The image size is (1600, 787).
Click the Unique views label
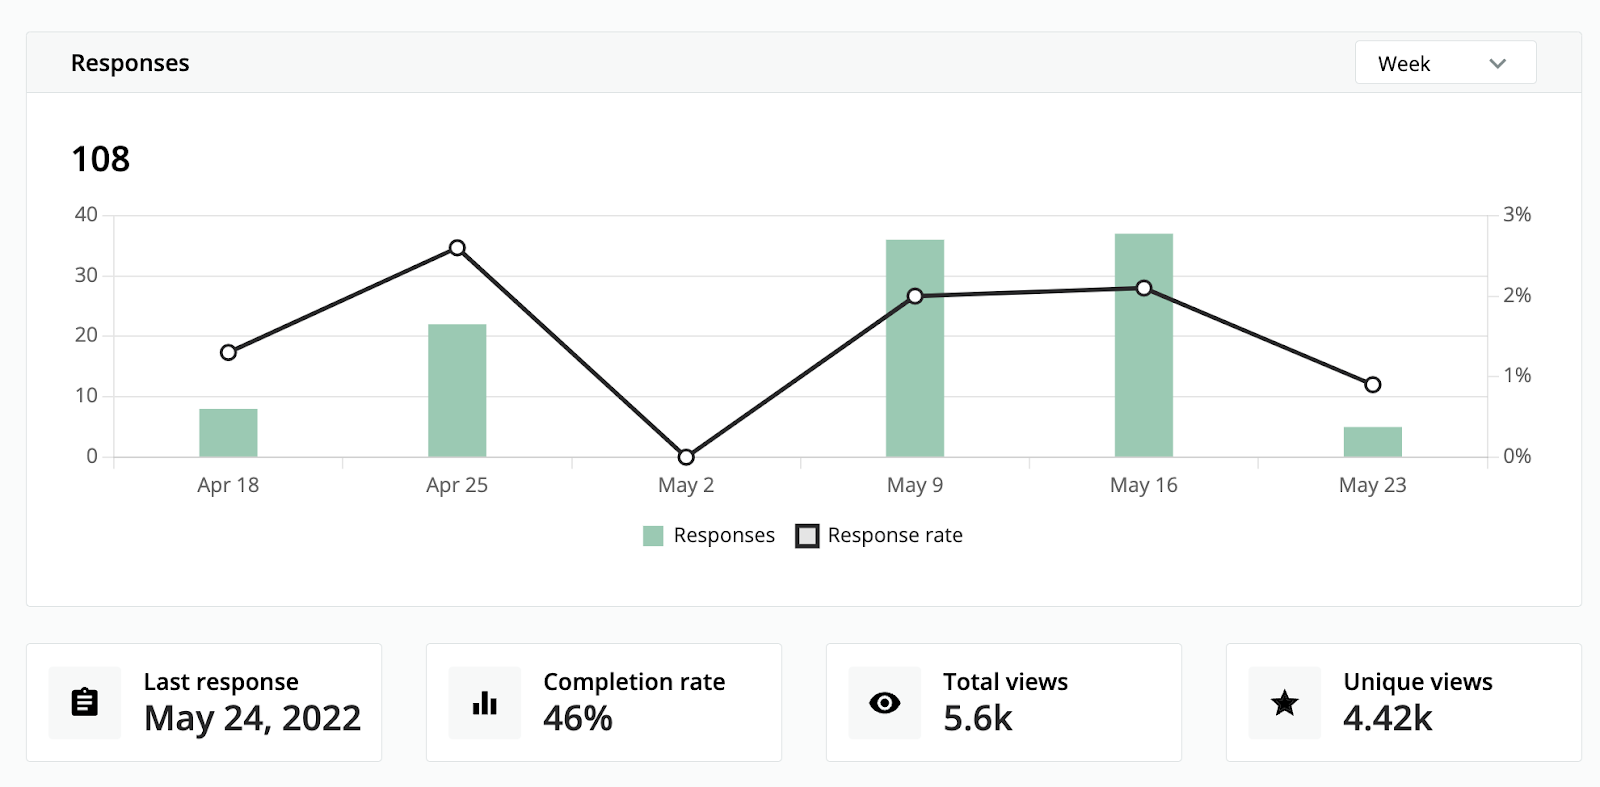[1418, 682]
